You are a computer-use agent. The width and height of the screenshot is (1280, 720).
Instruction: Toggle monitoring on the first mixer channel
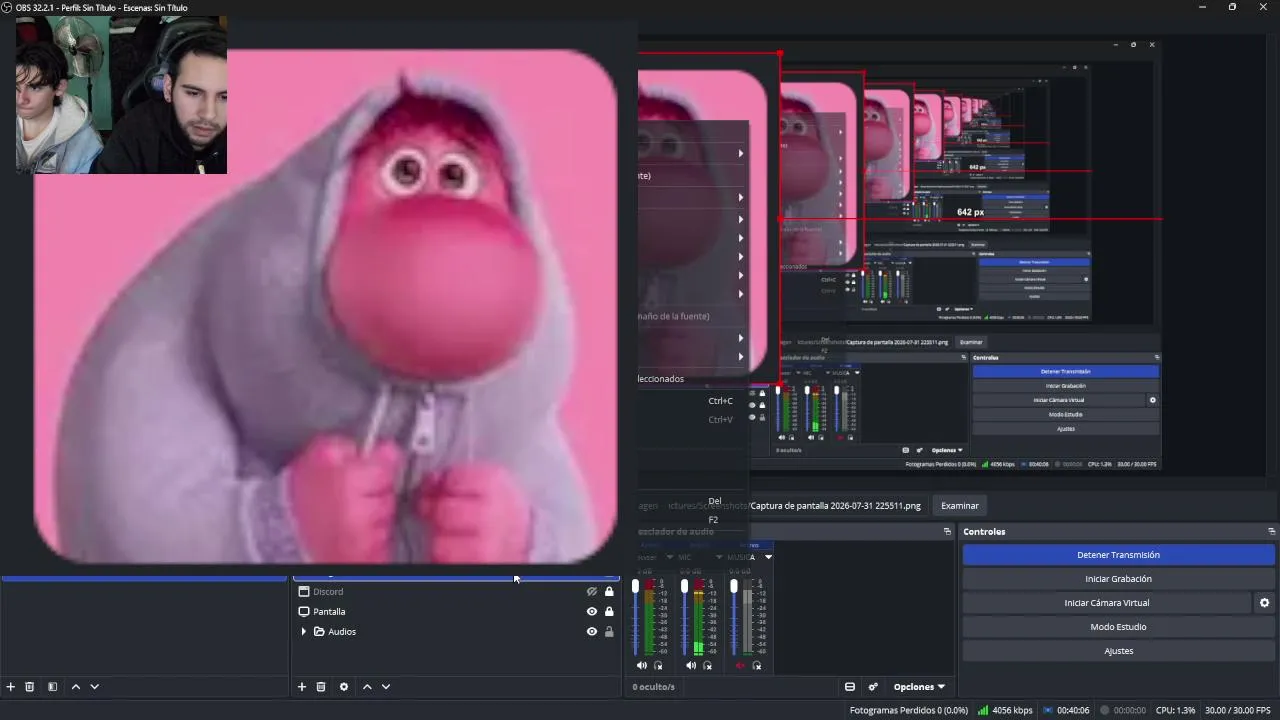tap(659, 666)
